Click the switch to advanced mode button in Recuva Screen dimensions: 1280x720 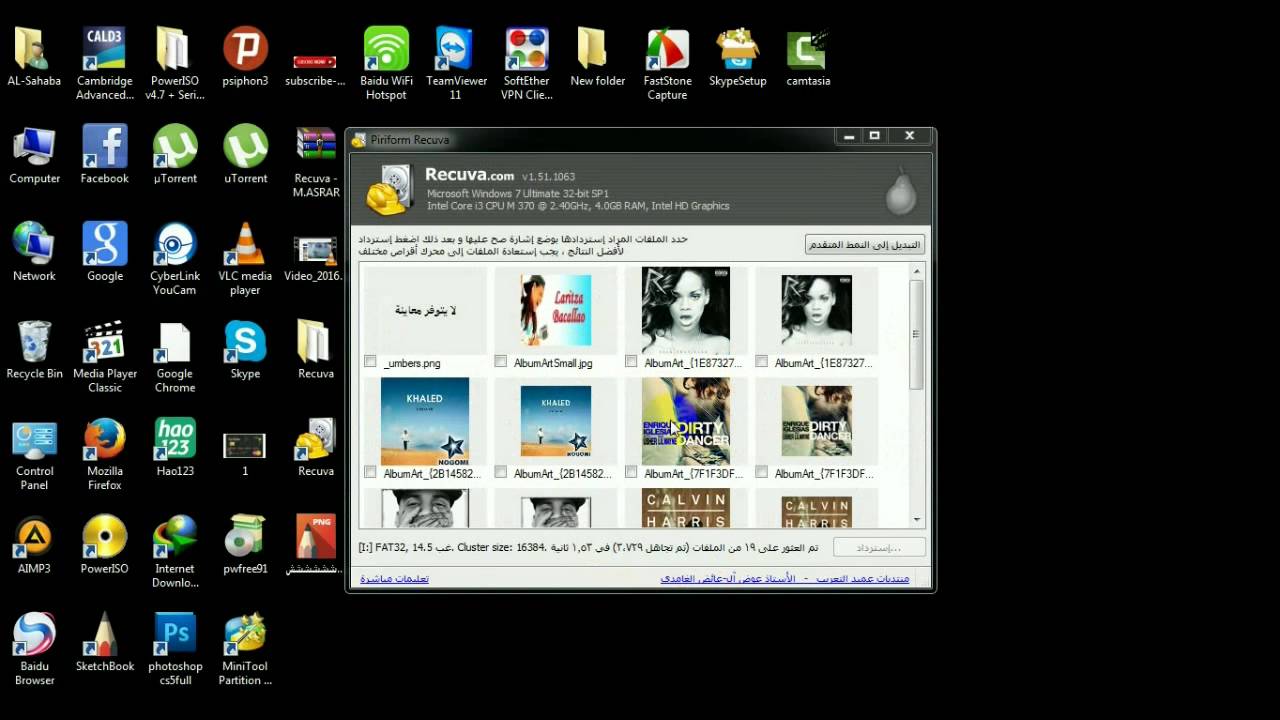[865, 244]
